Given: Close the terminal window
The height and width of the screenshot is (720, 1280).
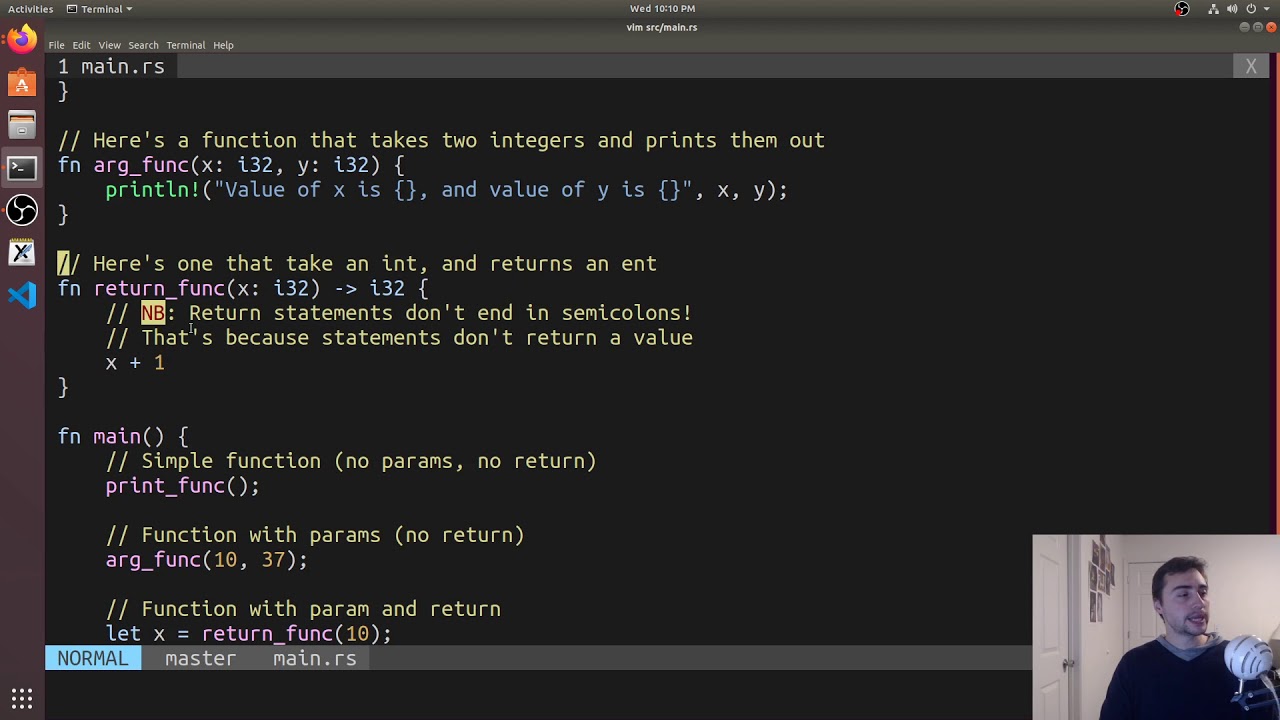Looking at the screenshot, I should coord(1272,27).
